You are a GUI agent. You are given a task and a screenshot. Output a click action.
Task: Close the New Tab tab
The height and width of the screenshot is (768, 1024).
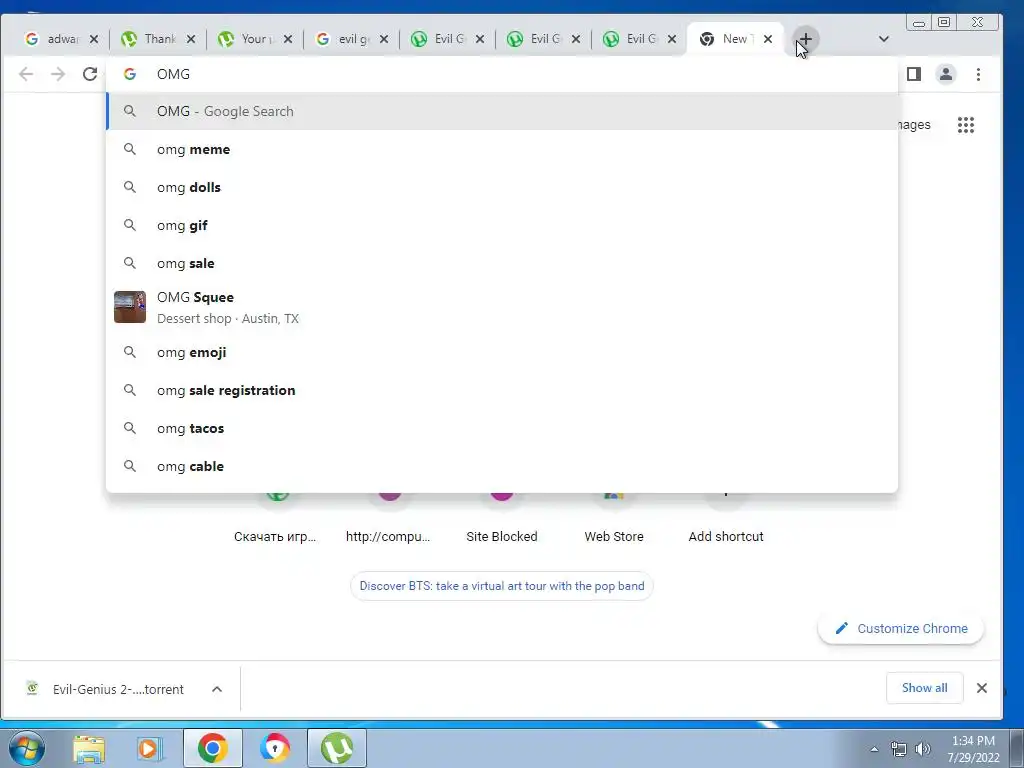(x=768, y=39)
